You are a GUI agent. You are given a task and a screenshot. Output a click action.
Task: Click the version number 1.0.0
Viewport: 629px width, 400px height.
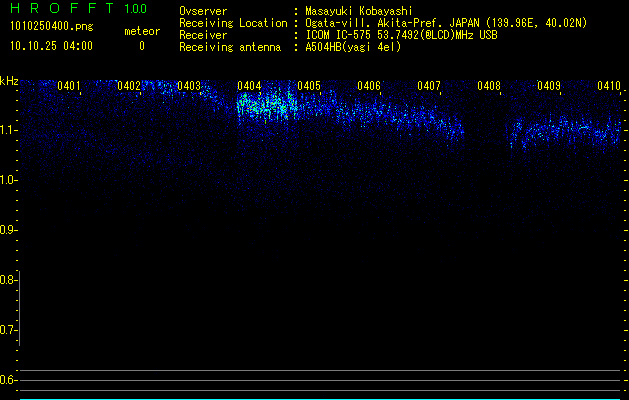point(135,9)
